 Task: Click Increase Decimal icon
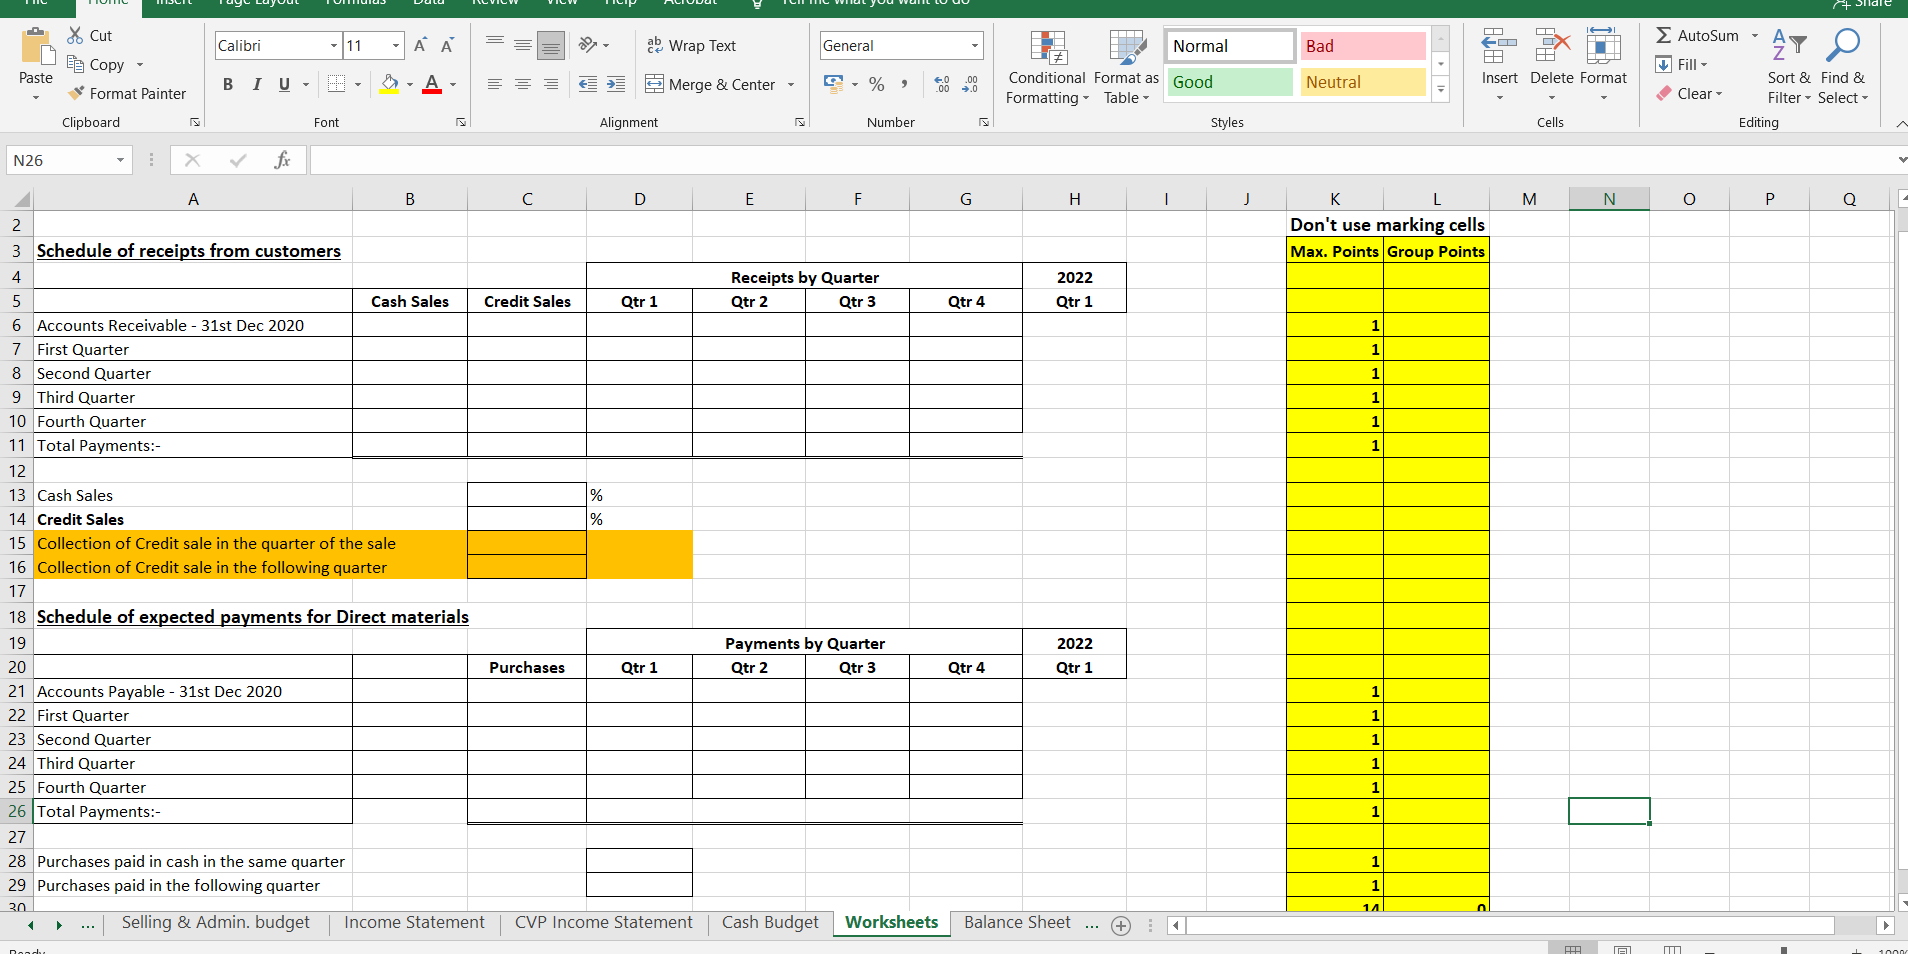tap(942, 84)
